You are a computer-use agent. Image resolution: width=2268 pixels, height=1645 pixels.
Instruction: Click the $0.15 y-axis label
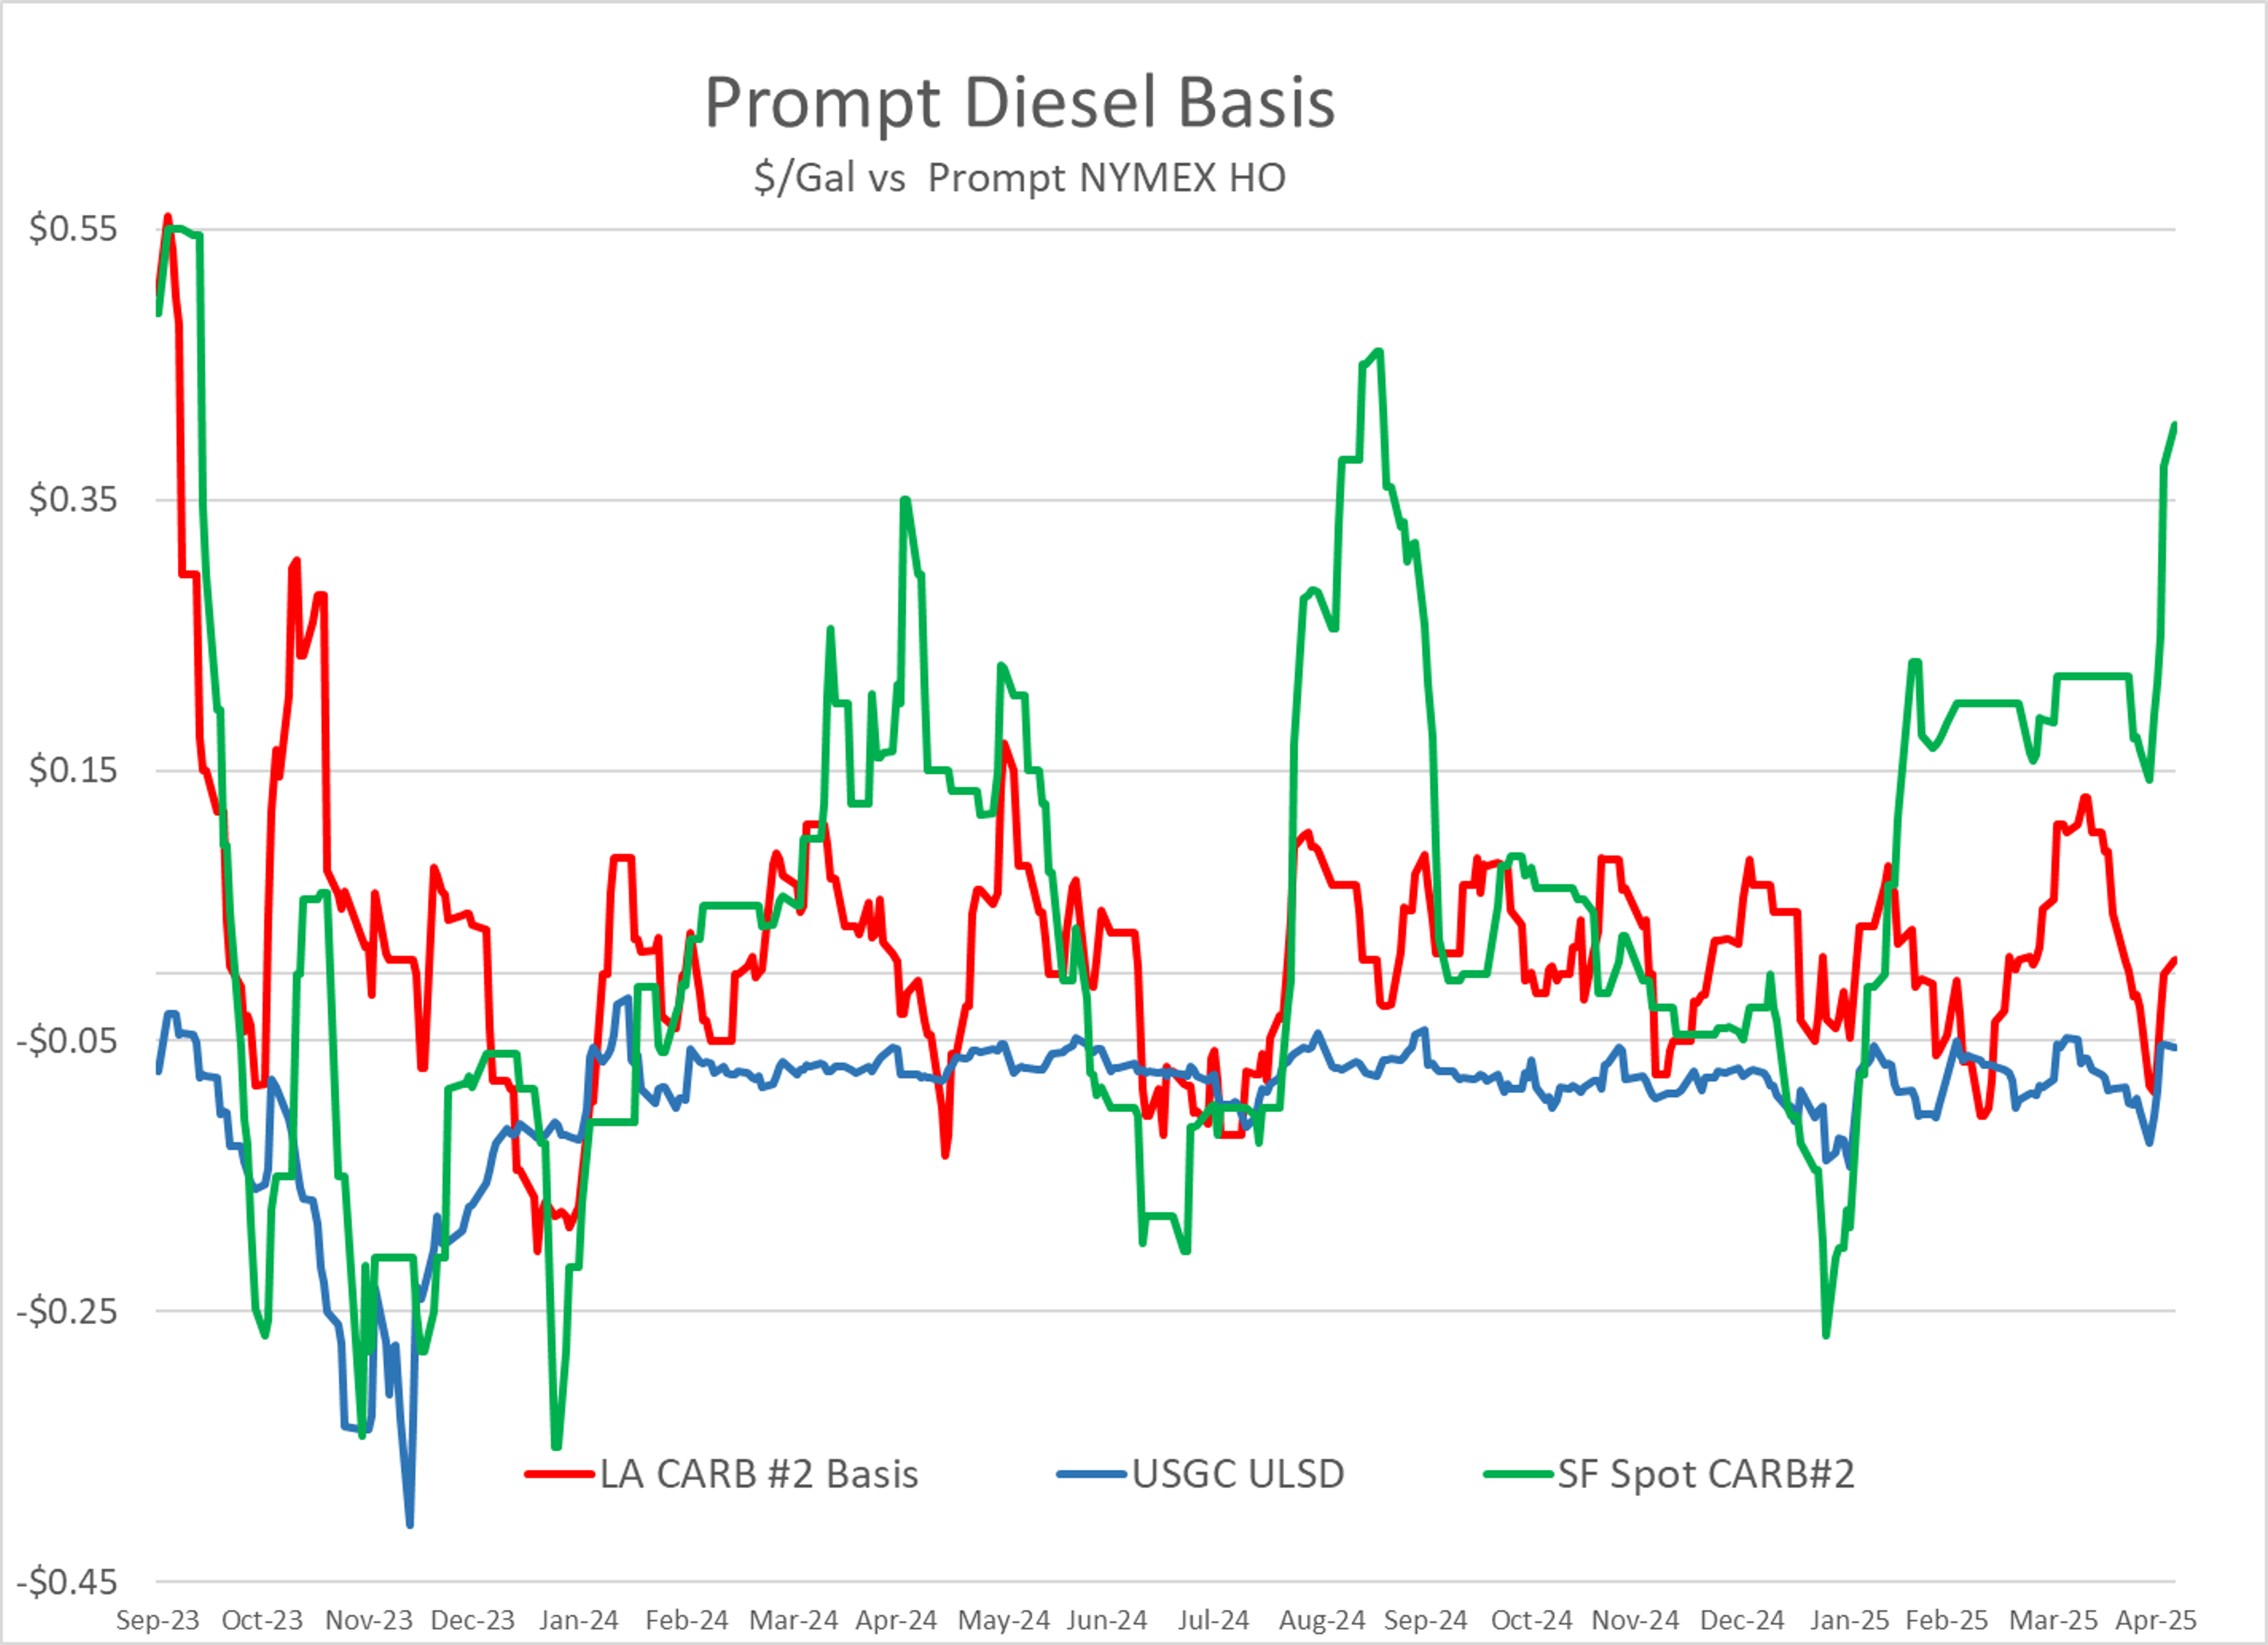click(73, 770)
